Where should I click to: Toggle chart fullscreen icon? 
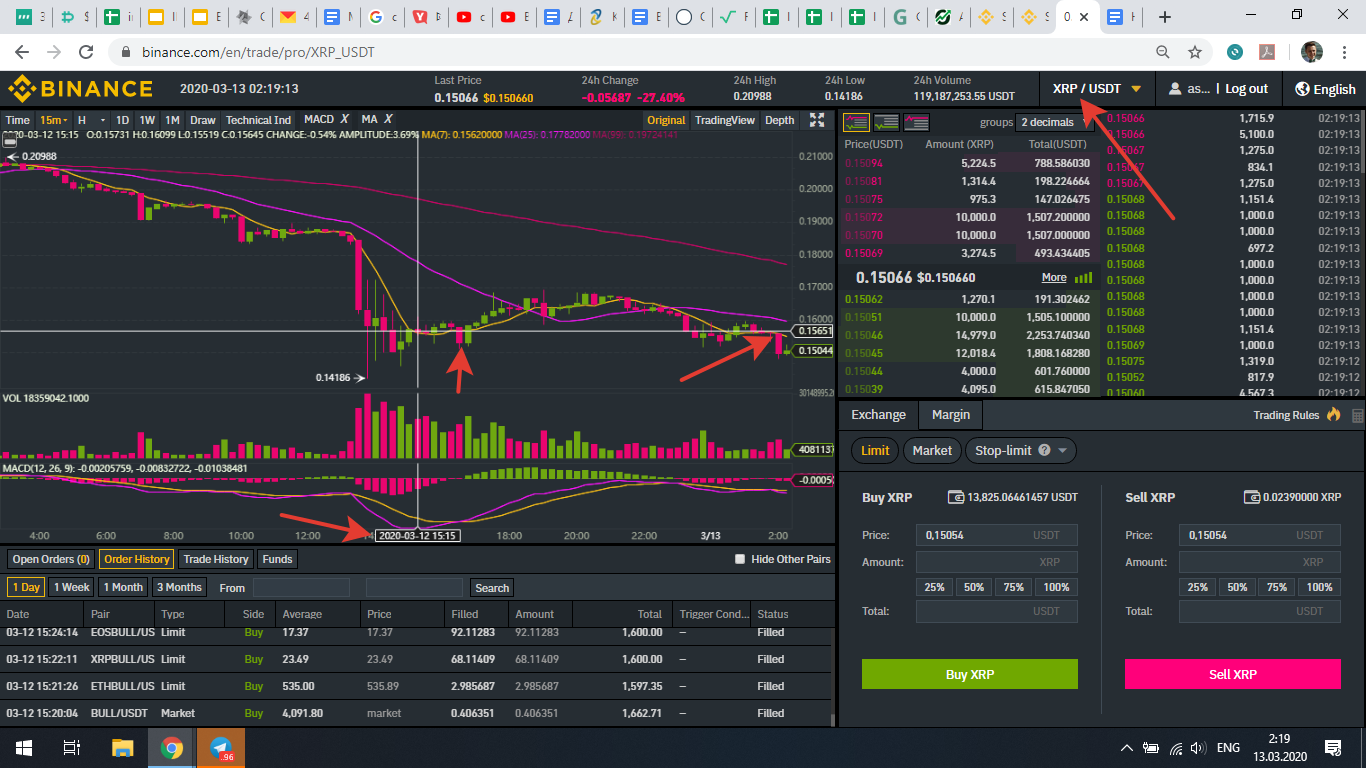(x=817, y=120)
